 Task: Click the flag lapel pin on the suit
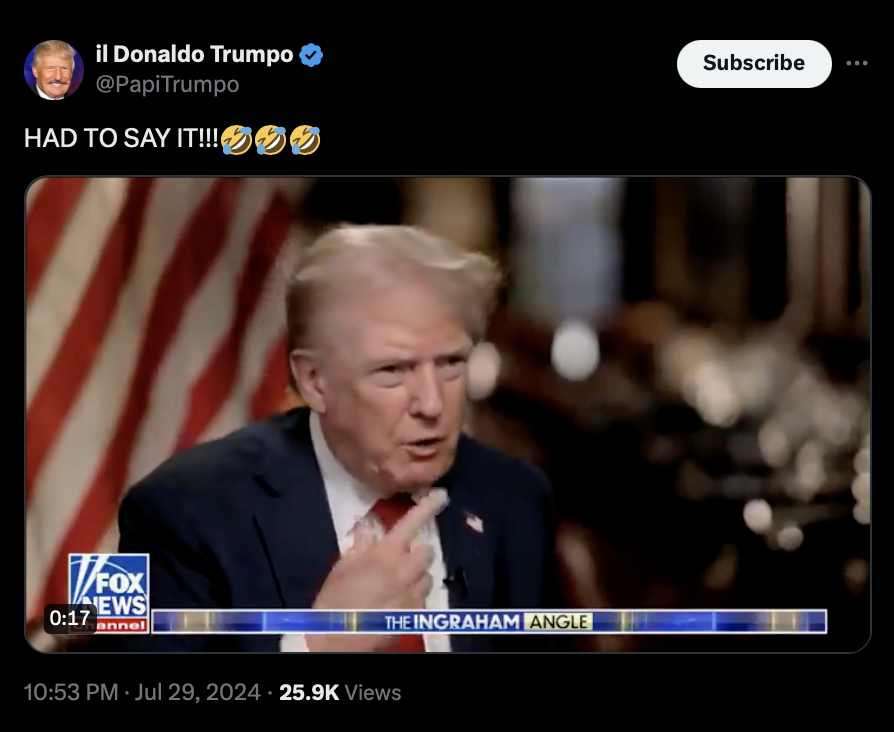pos(473,521)
